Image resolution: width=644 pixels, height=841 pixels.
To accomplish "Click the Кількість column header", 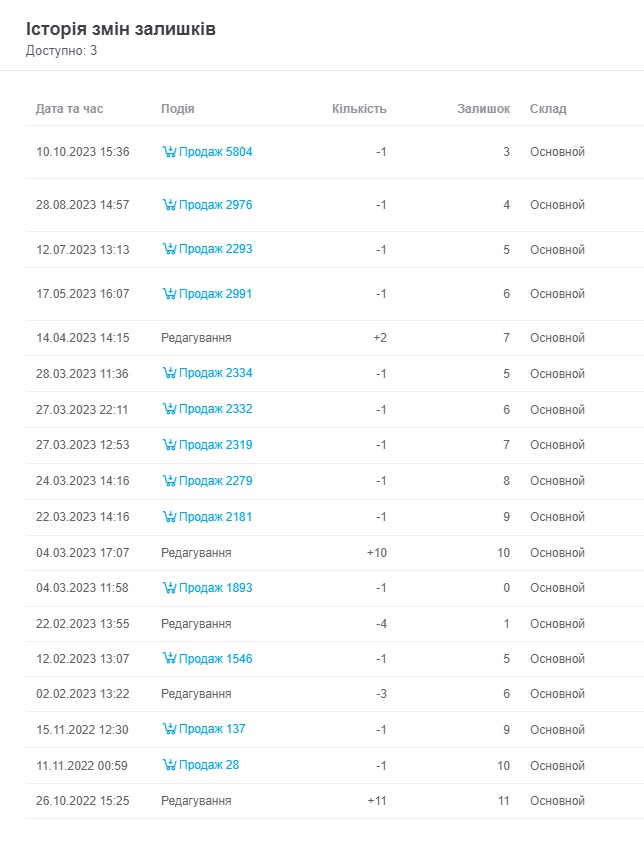I will (359, 109).
